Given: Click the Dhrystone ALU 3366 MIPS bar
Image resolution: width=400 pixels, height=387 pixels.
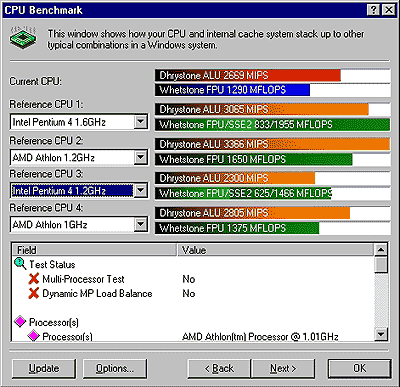Looking at the screenshot, I should [x=272, y=144].
